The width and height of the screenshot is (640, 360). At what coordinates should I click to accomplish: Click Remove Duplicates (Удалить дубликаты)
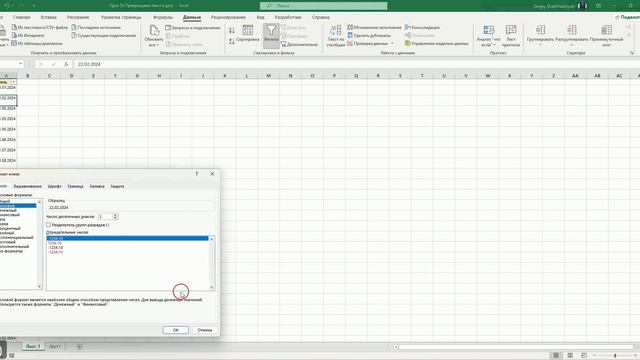[369, 36]
